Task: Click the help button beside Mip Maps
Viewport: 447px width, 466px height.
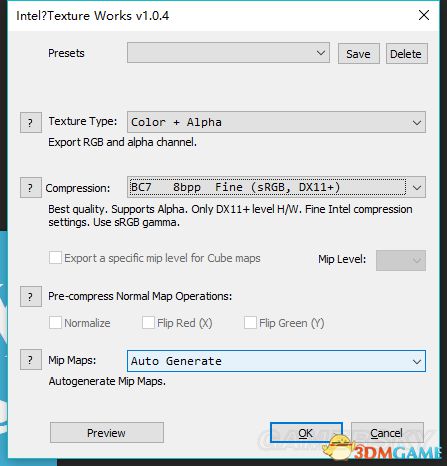Action: [31, 360]
